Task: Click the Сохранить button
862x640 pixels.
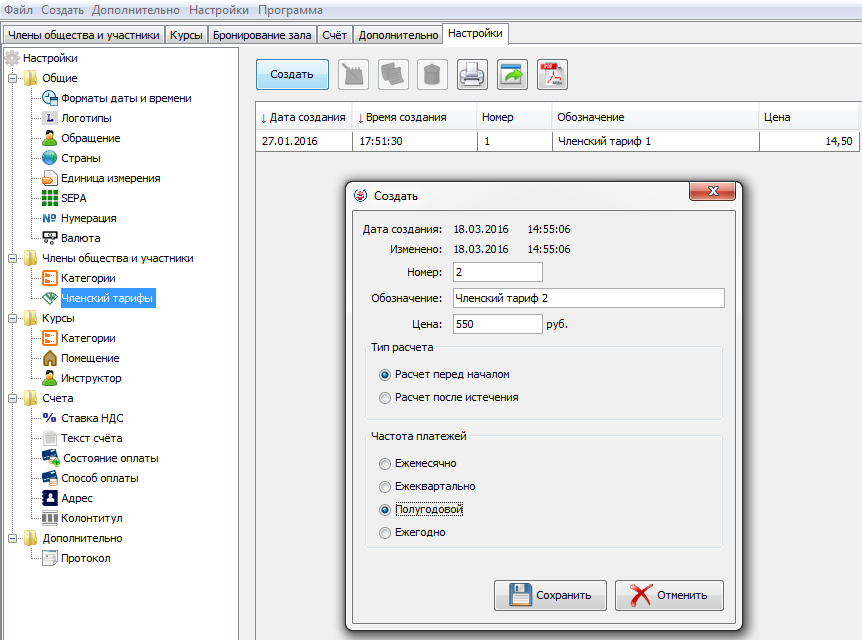Action: 550,595
